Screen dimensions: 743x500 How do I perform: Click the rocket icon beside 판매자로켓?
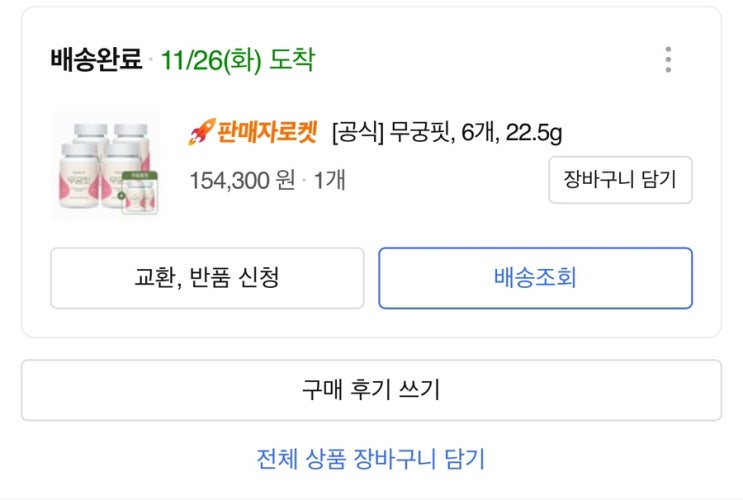[201, 133]
